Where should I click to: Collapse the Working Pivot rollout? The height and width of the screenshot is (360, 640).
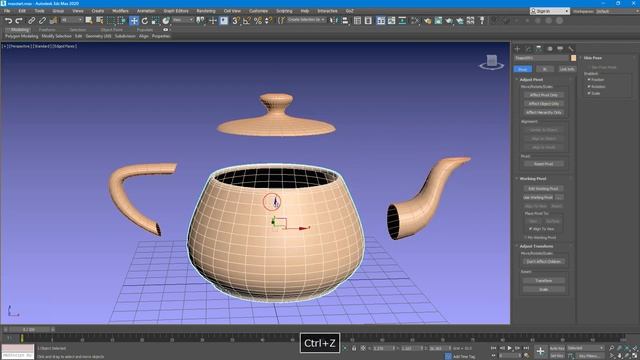533,178
